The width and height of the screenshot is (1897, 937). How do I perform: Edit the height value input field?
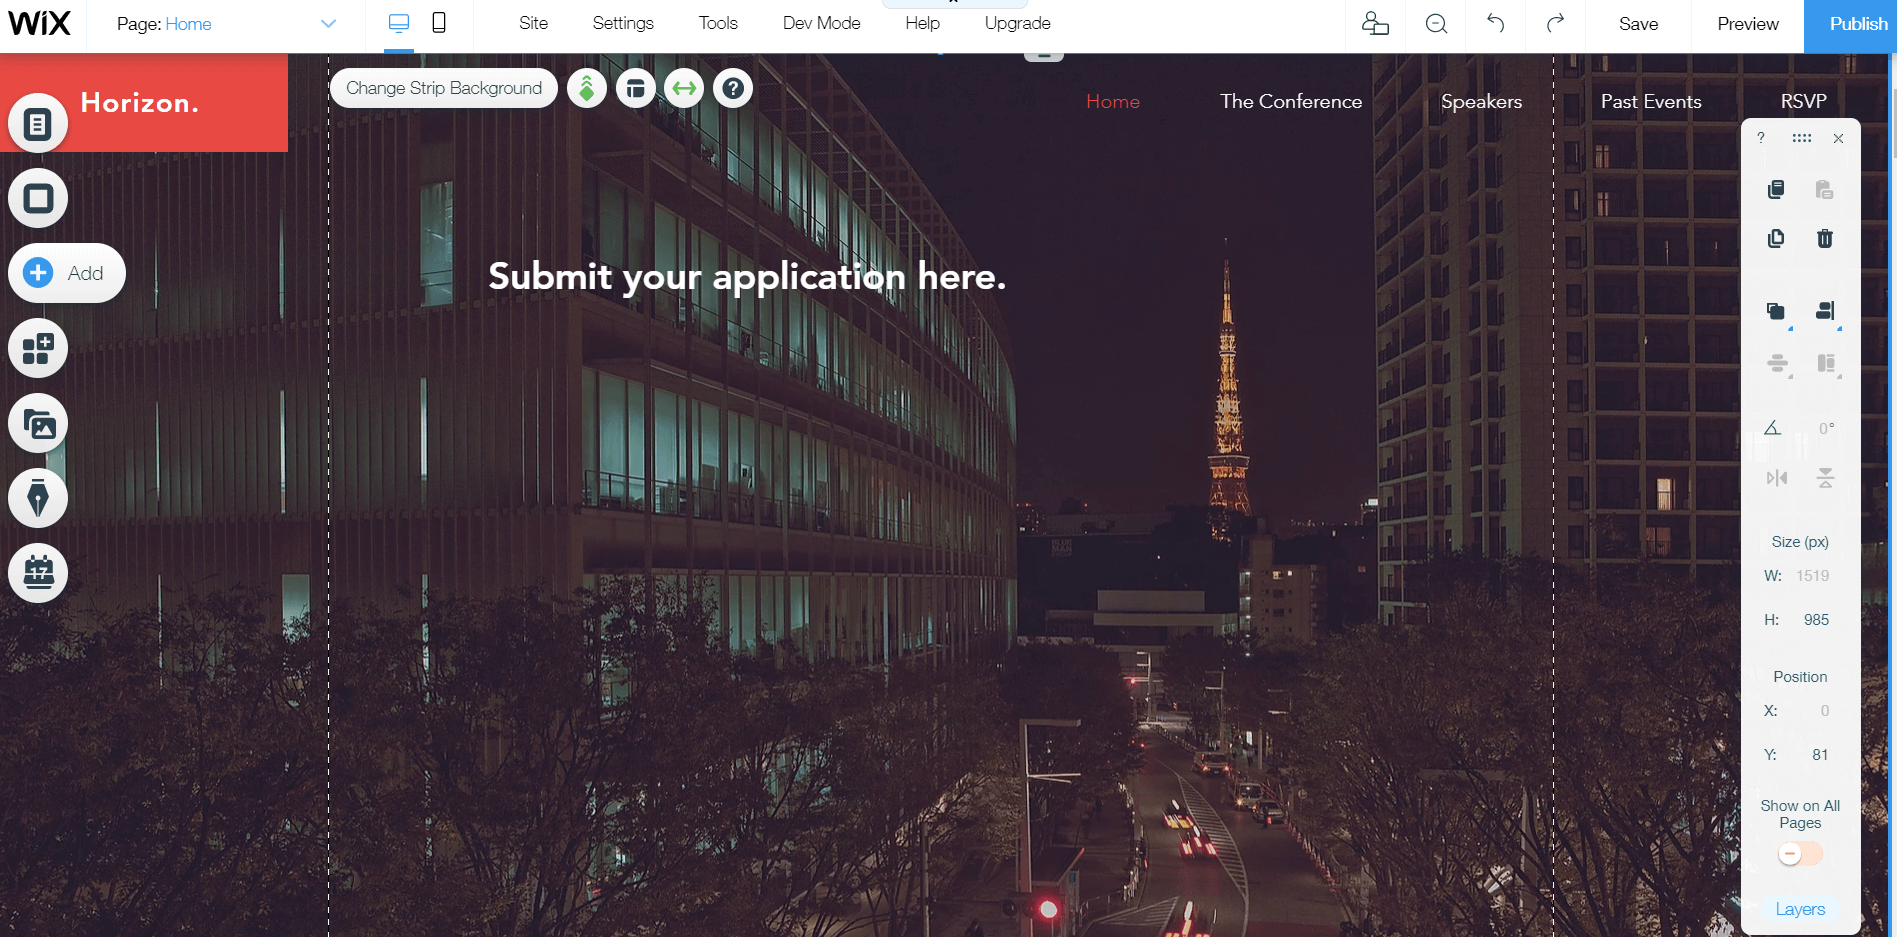(x=1815, y=619)
